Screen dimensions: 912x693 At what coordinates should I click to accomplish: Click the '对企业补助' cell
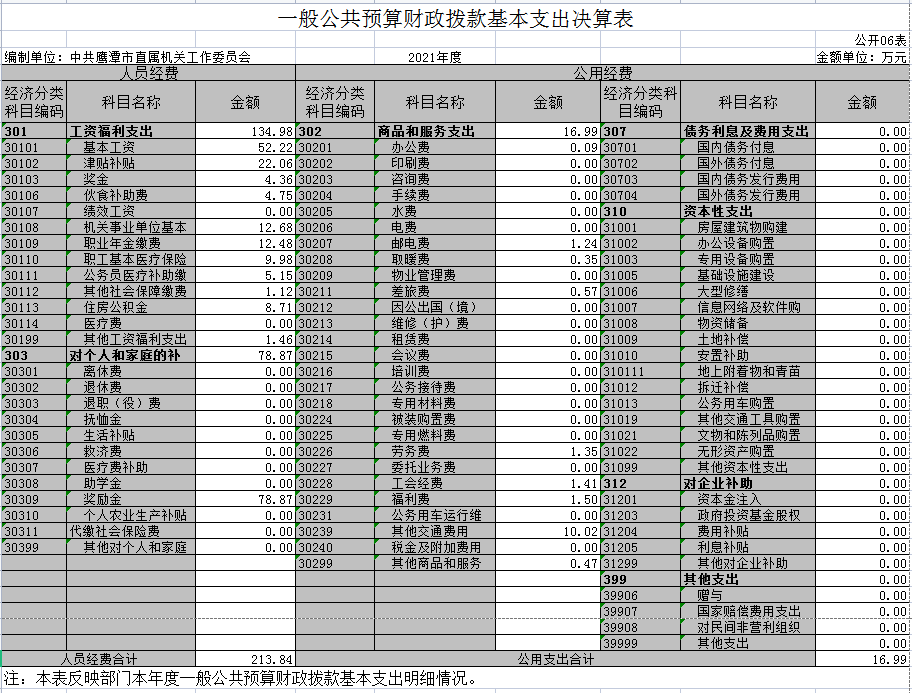[748, 483]
